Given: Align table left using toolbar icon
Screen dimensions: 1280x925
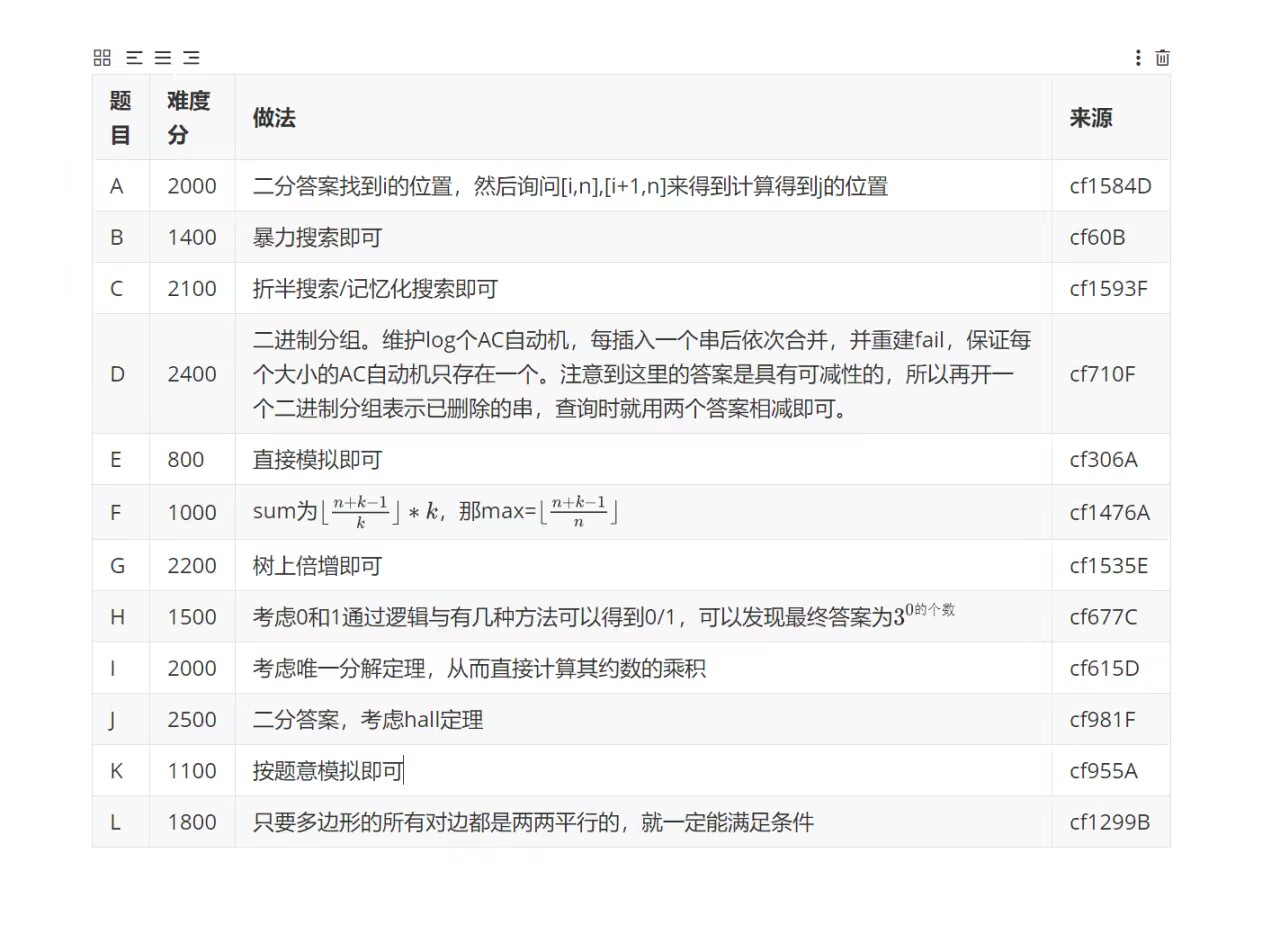Looking at the screenshot, I should (x=134, y=58).
